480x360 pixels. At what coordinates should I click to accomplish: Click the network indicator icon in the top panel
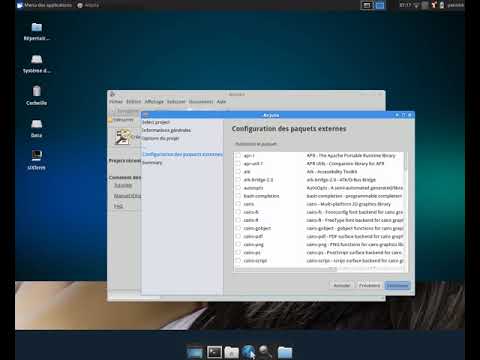click(417, 5)
